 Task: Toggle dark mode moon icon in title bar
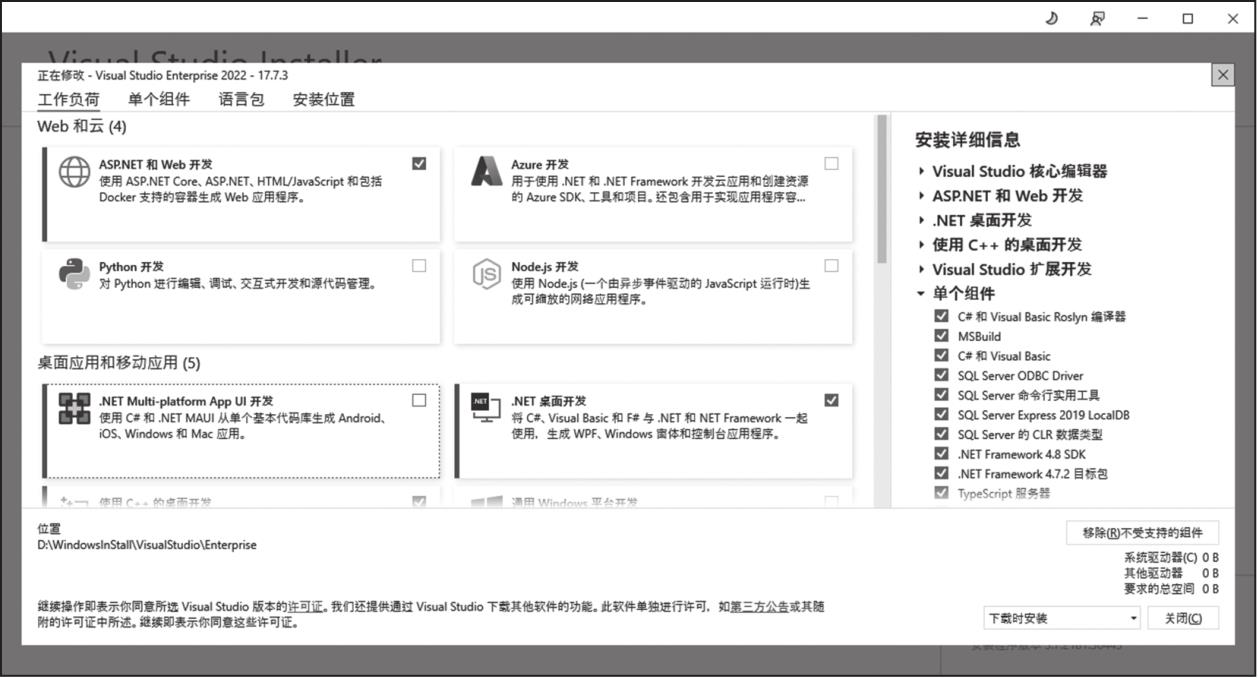point(1051,18)
